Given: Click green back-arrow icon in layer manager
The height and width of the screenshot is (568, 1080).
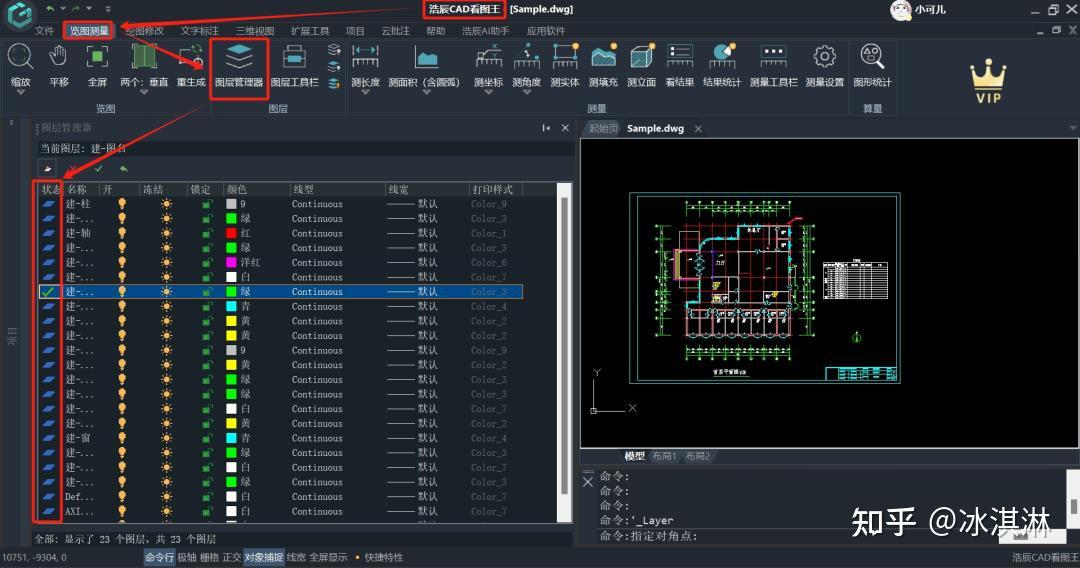Looking at the screenshot, I should (124, 168).
